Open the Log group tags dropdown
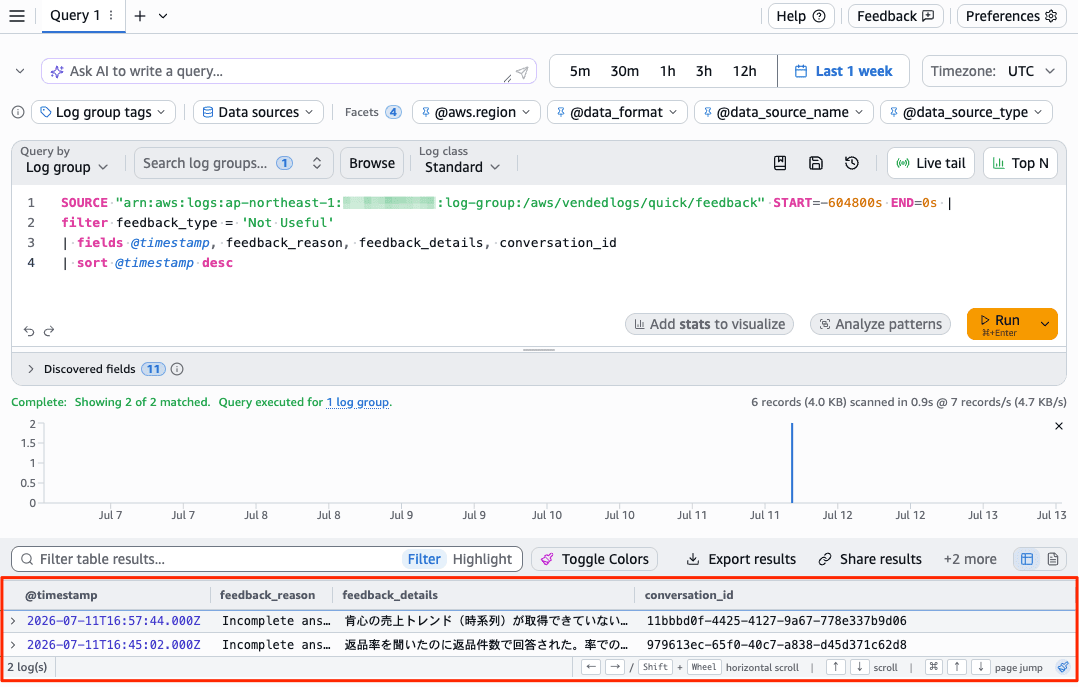The width and height of the screenshot is (1079, 687). pyautogui.click(x=103, y=112)
